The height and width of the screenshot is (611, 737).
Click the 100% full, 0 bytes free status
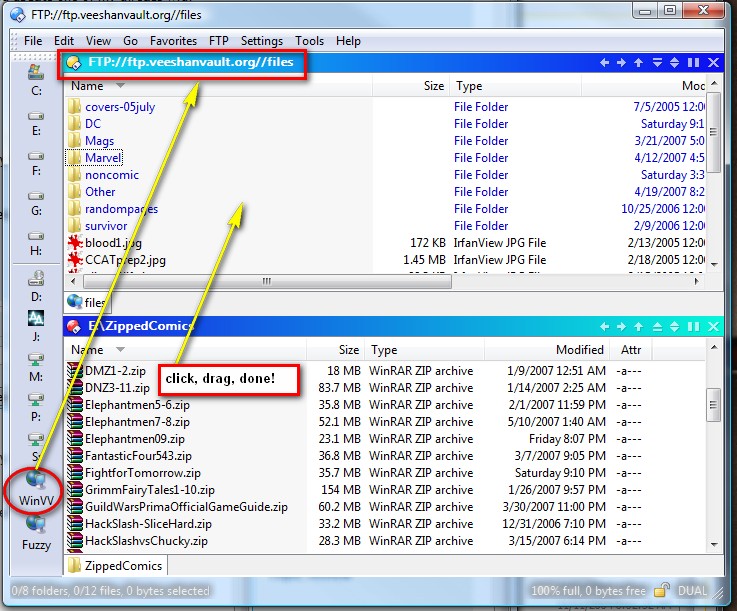[x=588, y=591]
